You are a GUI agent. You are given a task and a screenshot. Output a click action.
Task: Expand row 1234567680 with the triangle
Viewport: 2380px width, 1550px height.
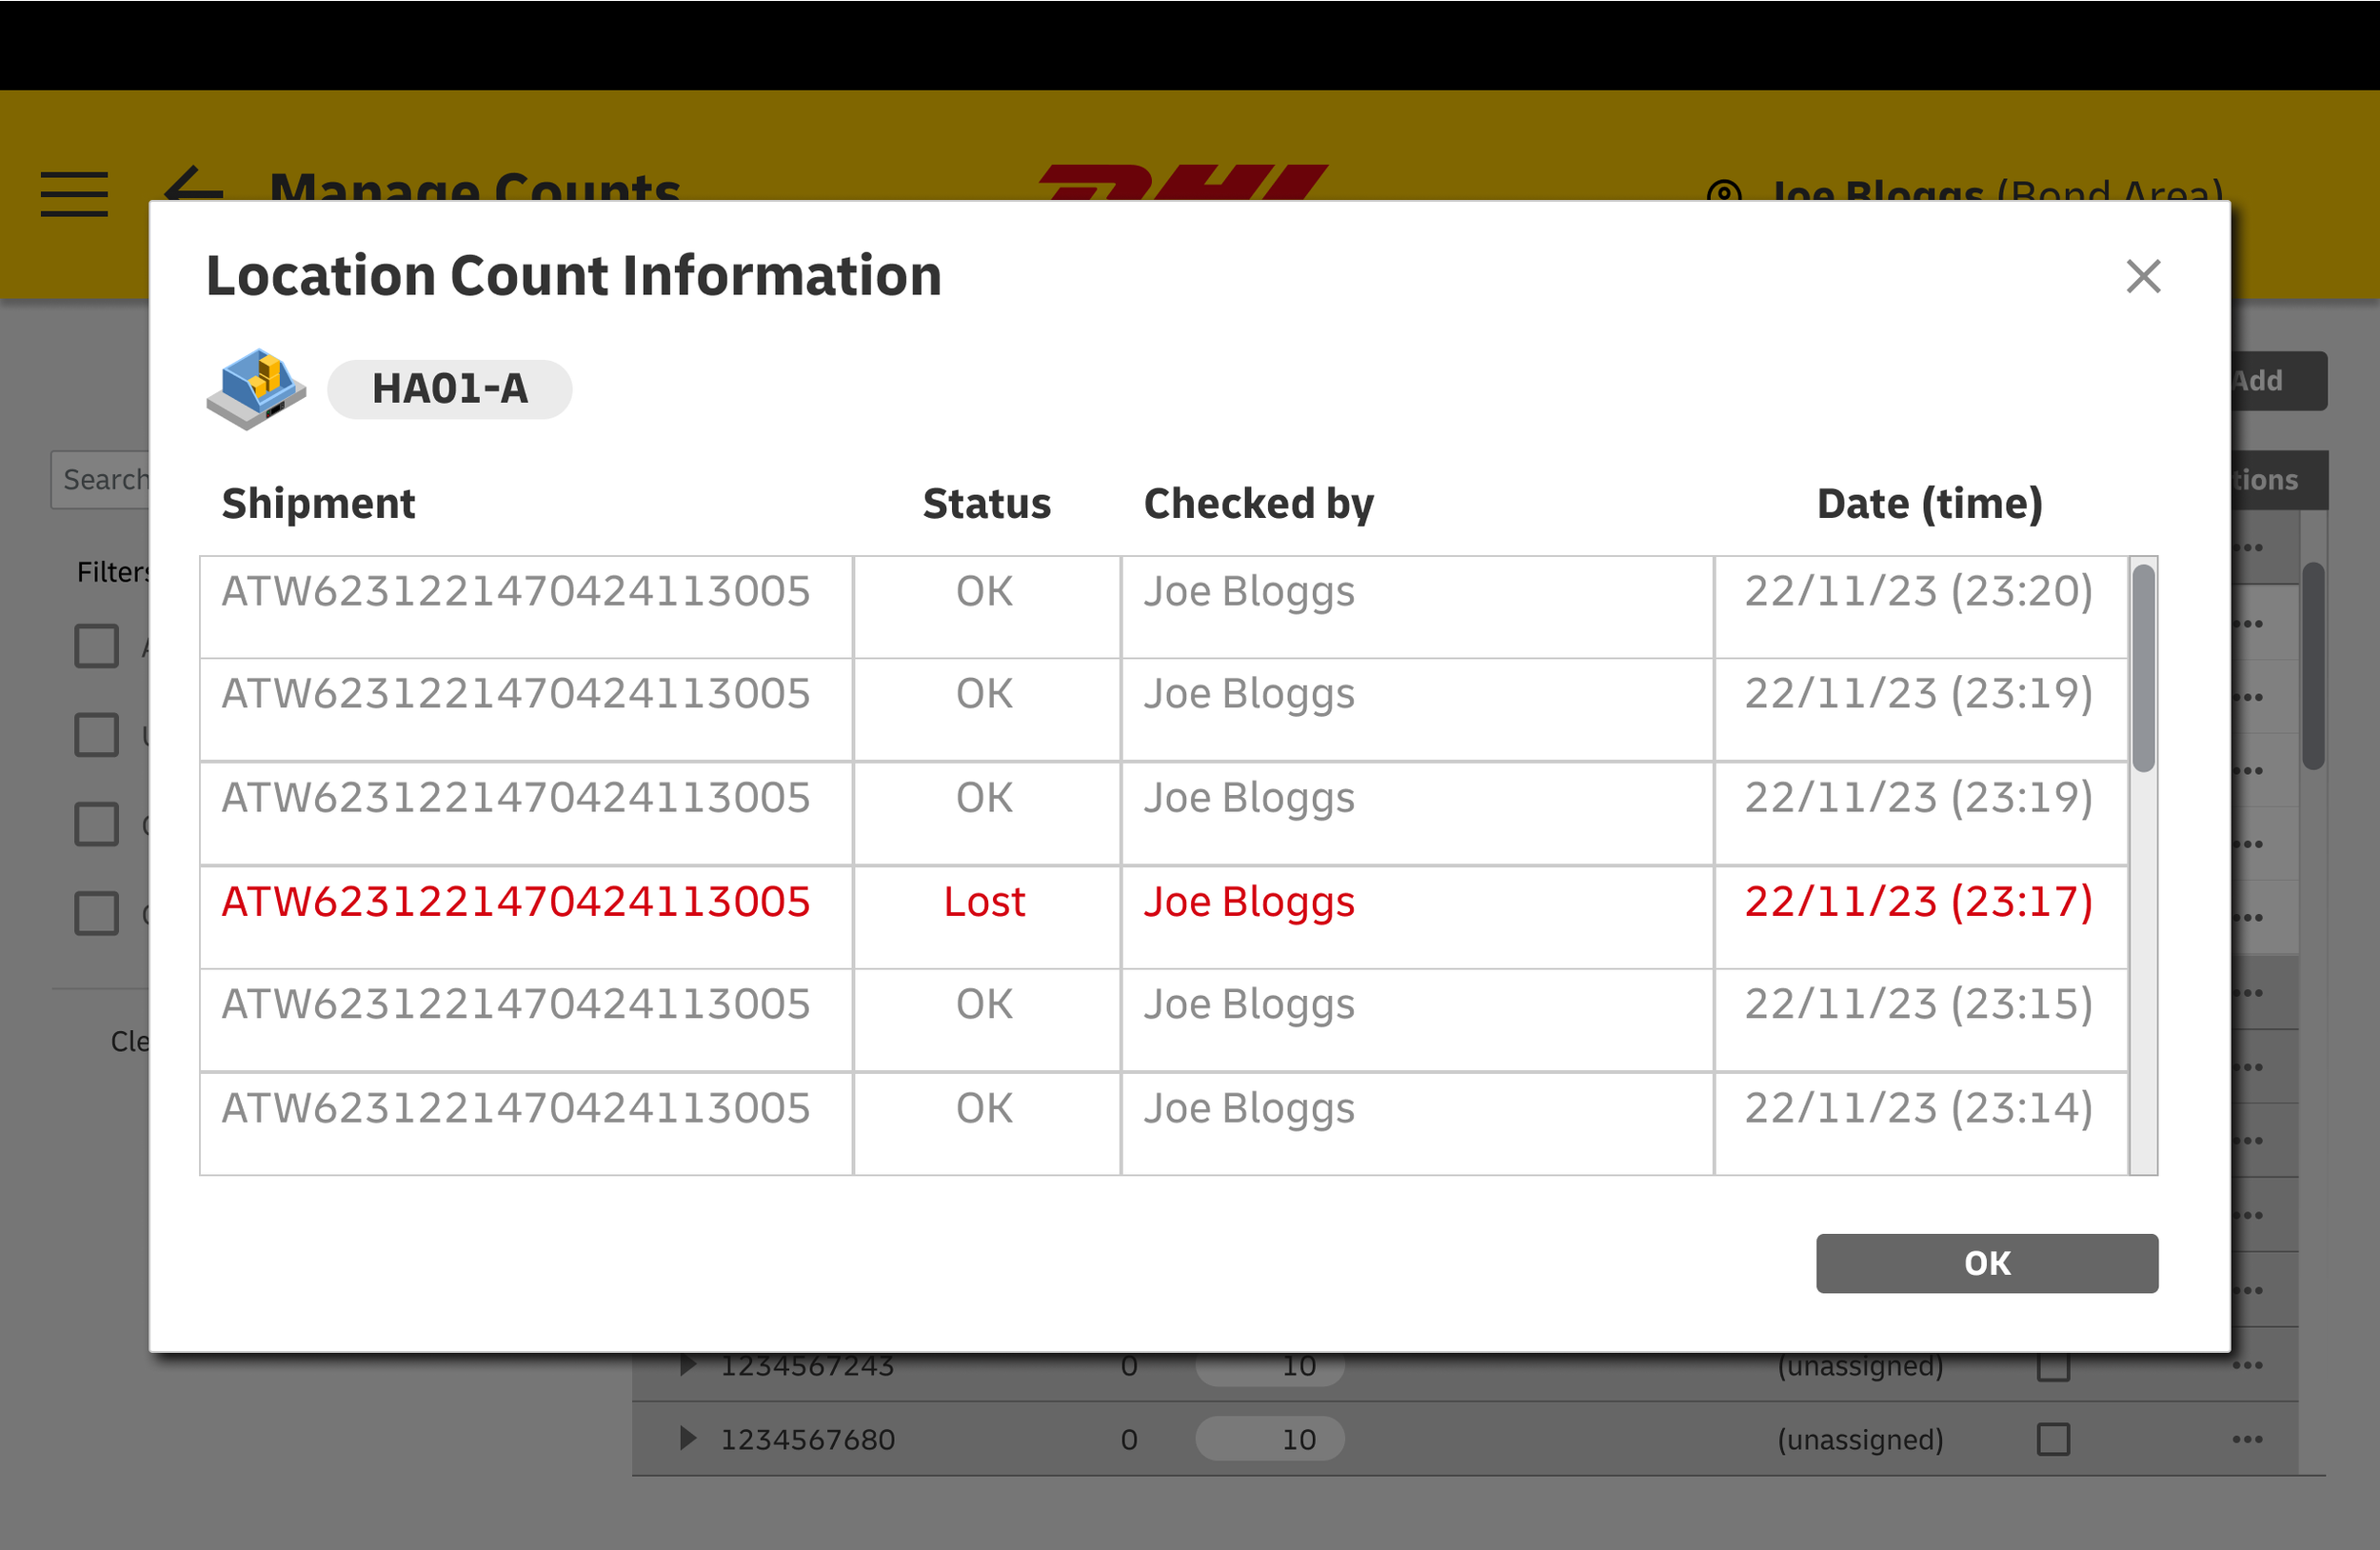pos(687,1438)
